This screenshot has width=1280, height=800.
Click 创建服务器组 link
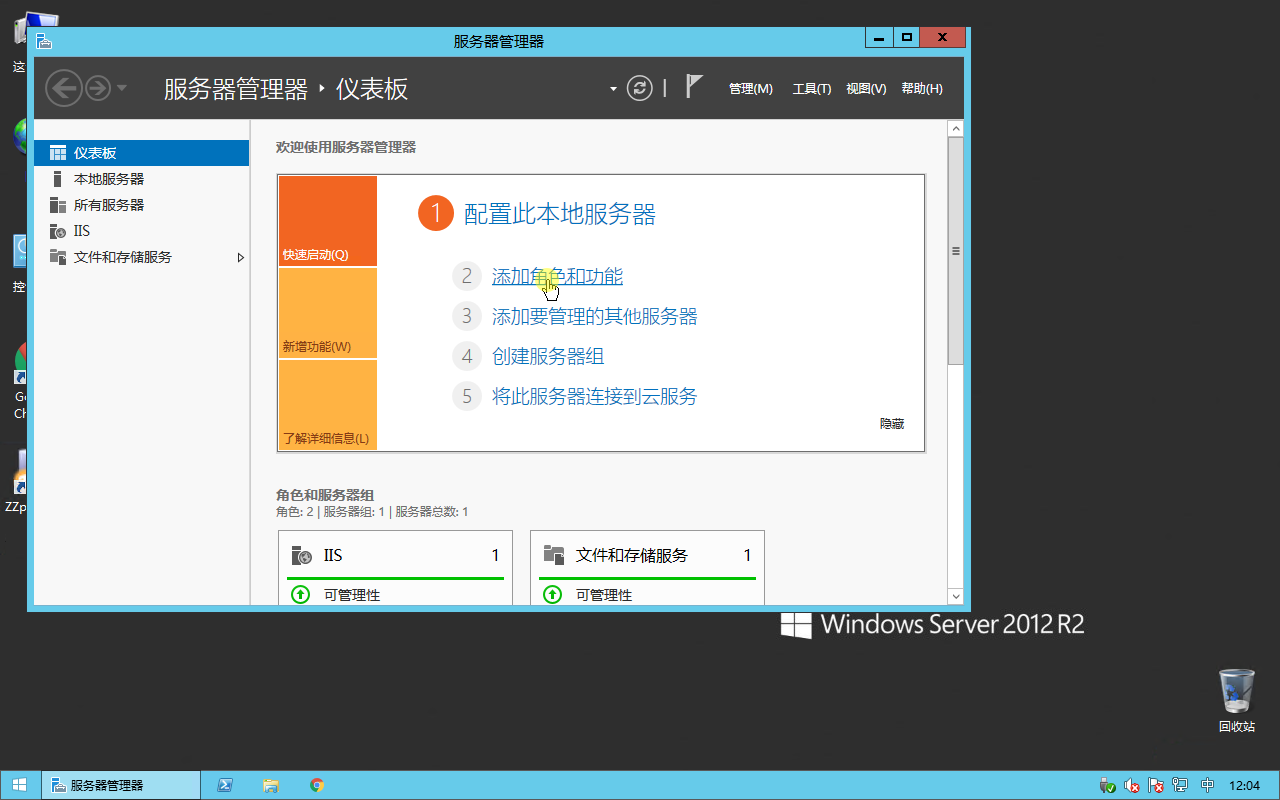click(548, 357)
